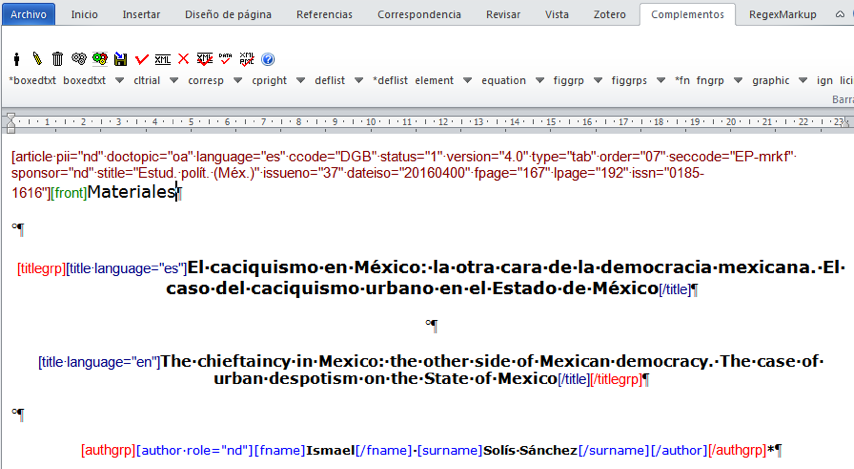Expand the corresp dropdown arrow
The height and width of the screenshot is (469, 854).
[x=238, y=80]
